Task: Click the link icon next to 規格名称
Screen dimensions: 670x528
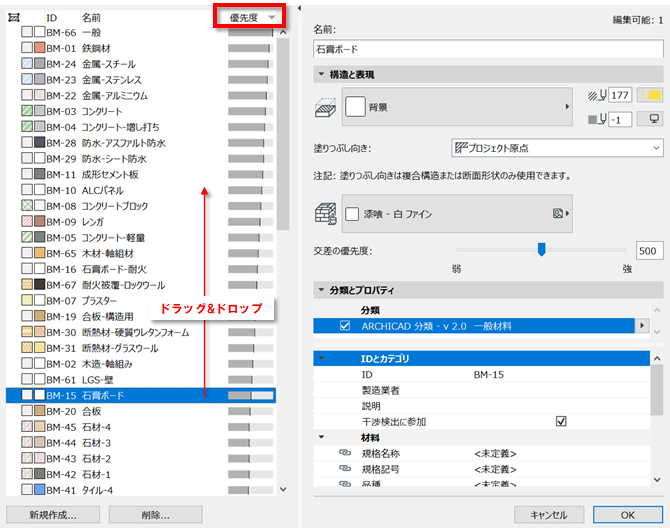Action: coord(345,453)
